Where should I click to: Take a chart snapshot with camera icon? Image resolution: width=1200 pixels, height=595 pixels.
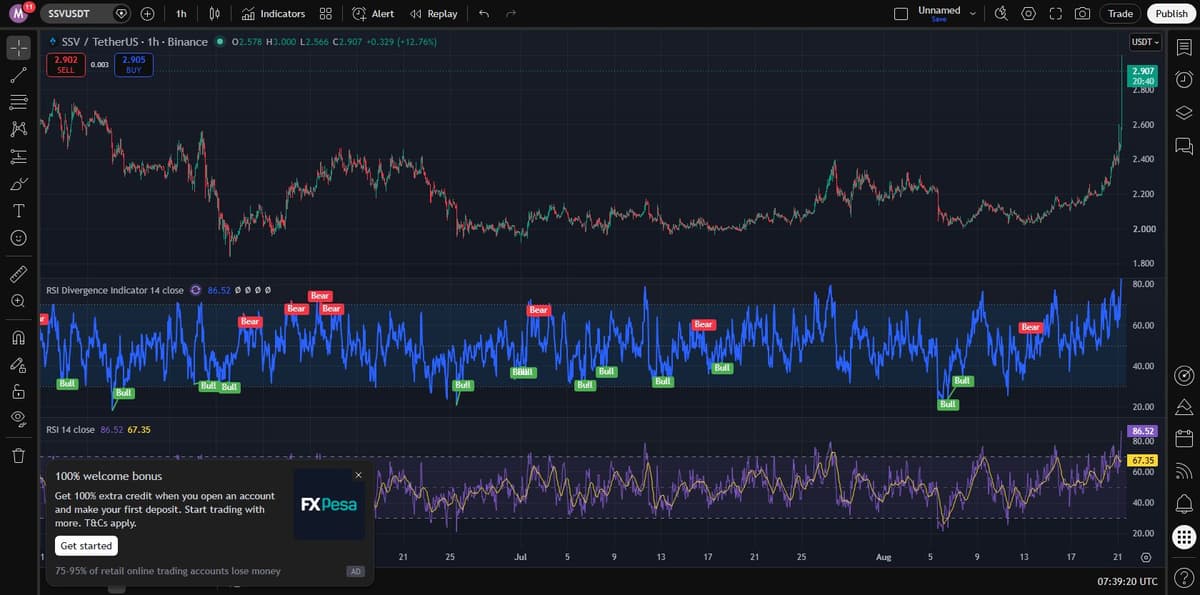pyautogui.click(x=1082, y=14)
